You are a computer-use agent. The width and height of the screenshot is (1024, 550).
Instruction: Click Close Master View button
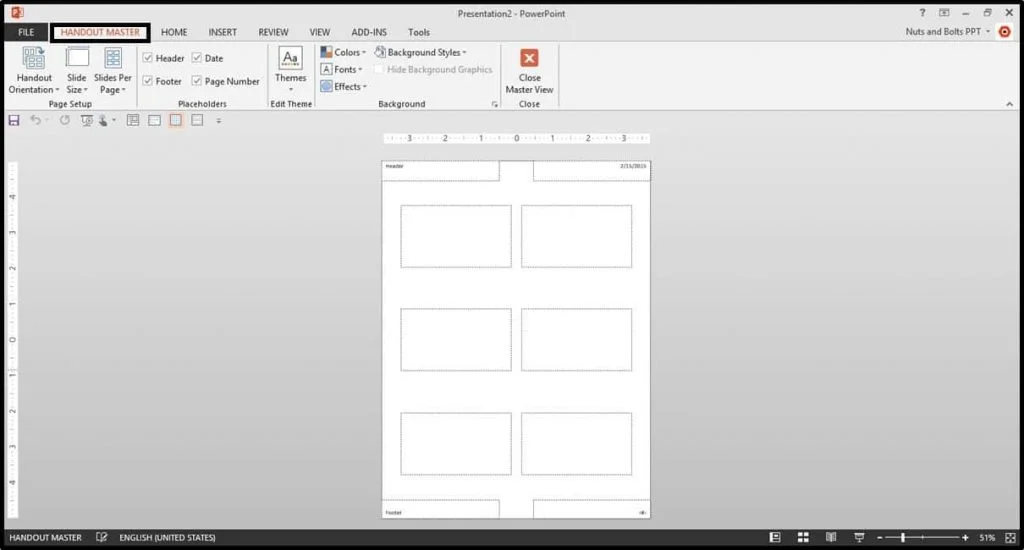pyautogui.click(x=530, y=71)
